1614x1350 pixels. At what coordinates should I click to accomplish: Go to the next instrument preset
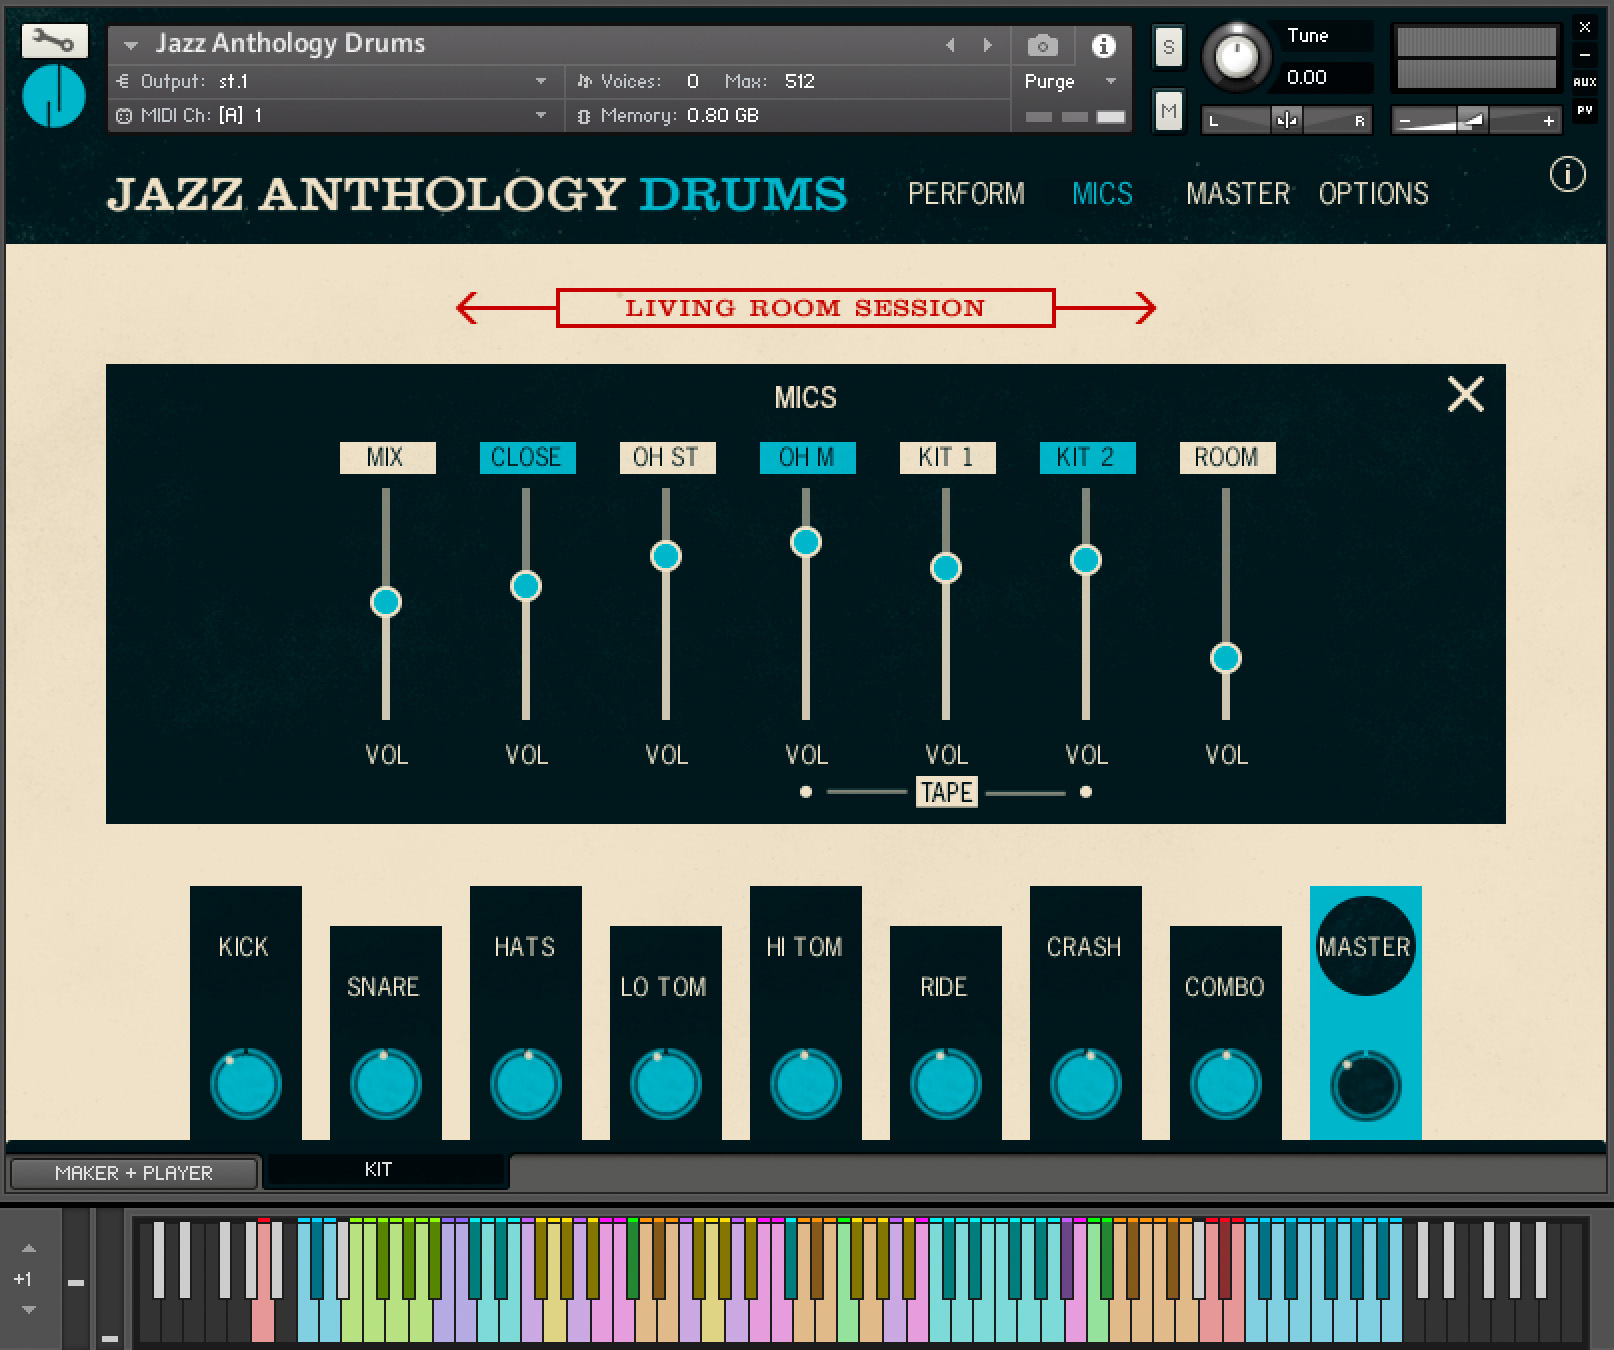[x=987, y=45]
